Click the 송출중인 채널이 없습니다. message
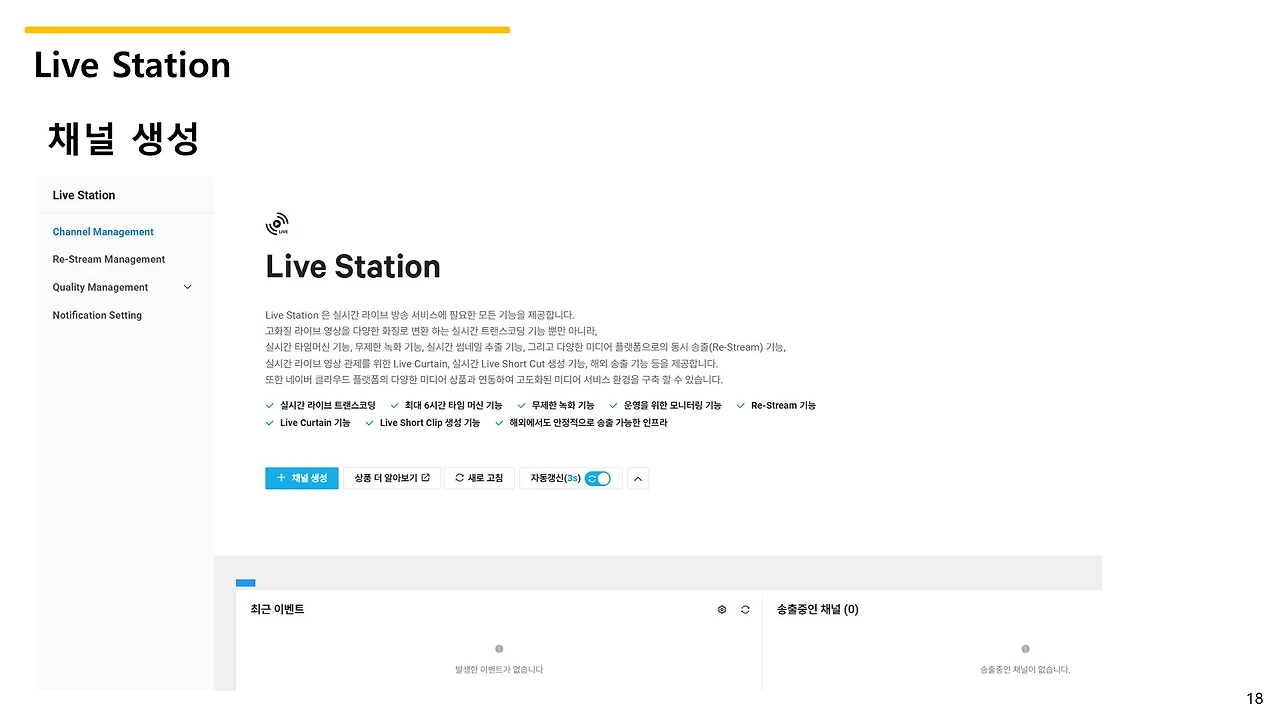 click(x=1025, y=670)
